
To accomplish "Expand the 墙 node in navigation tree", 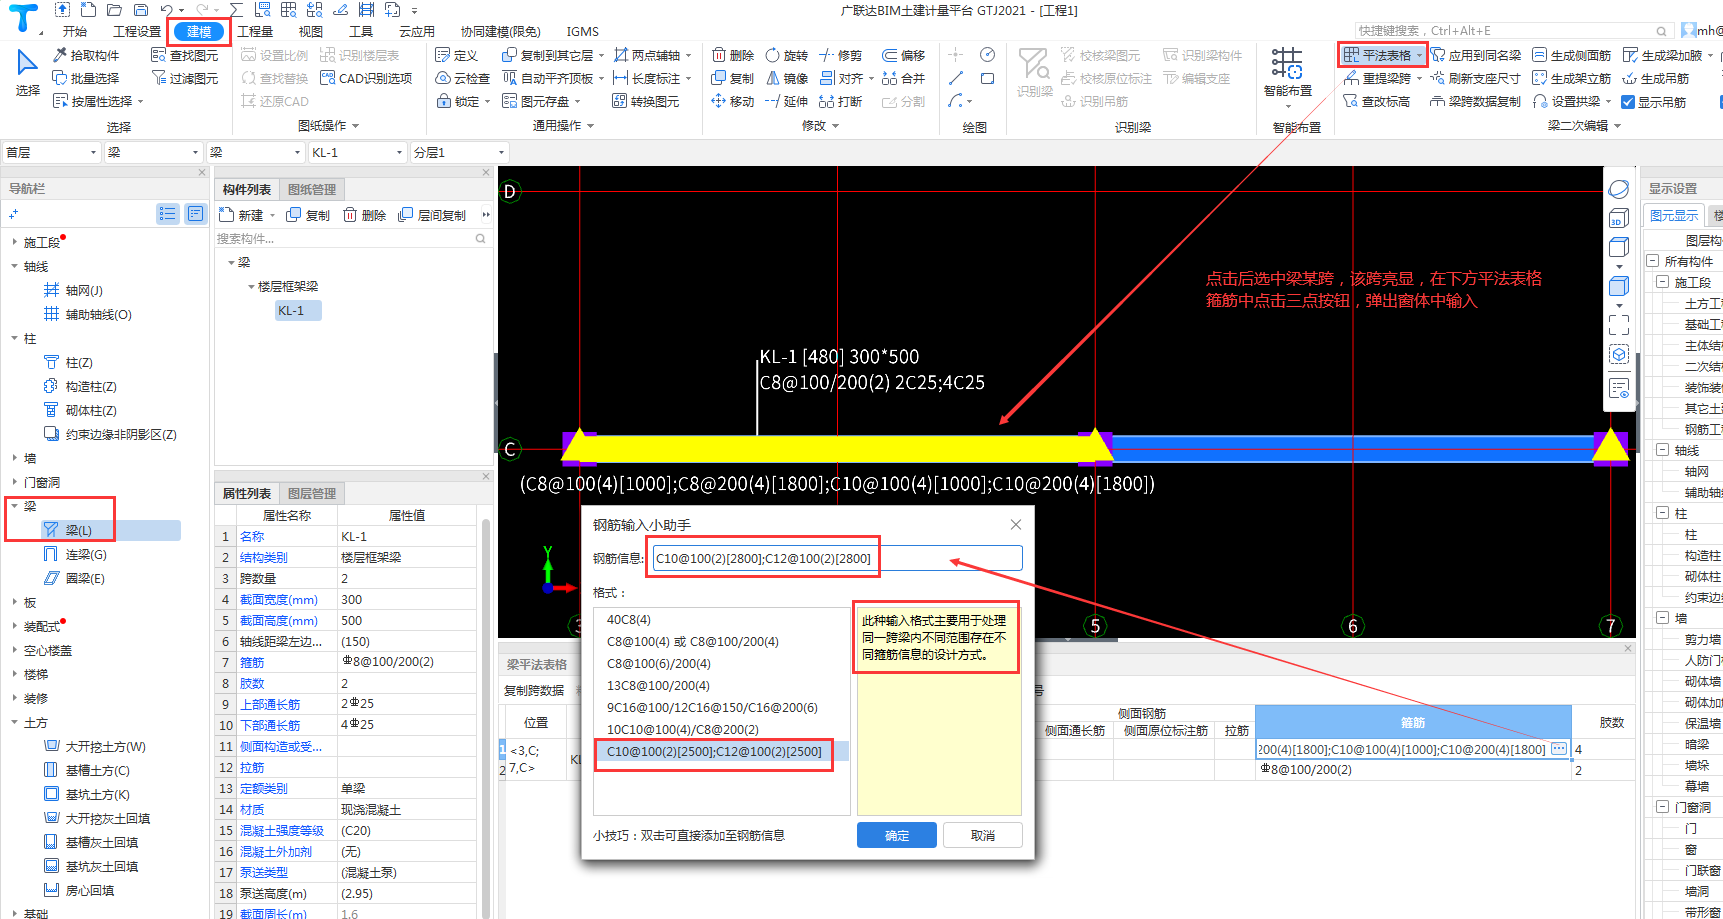I will pos(14,458).
